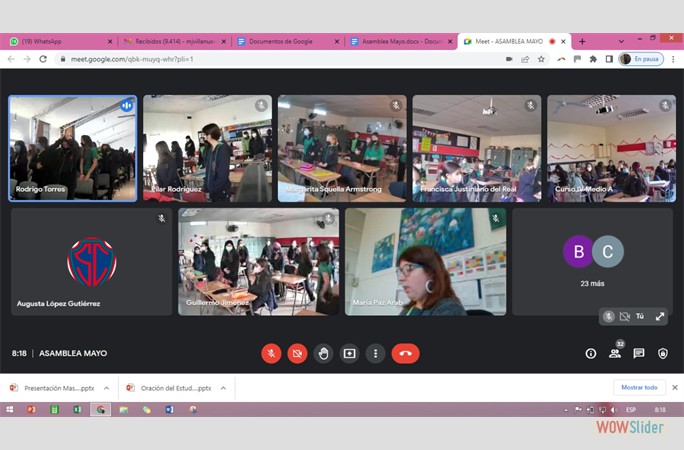Open the three-dot more options menu
This screenshot has width=684, height=450.
[375, 353]
